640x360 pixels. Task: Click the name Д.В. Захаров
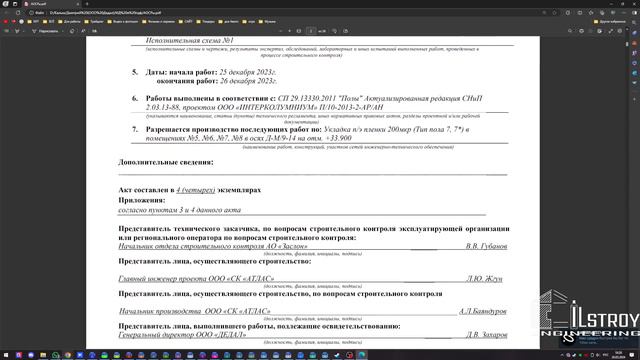487,335
